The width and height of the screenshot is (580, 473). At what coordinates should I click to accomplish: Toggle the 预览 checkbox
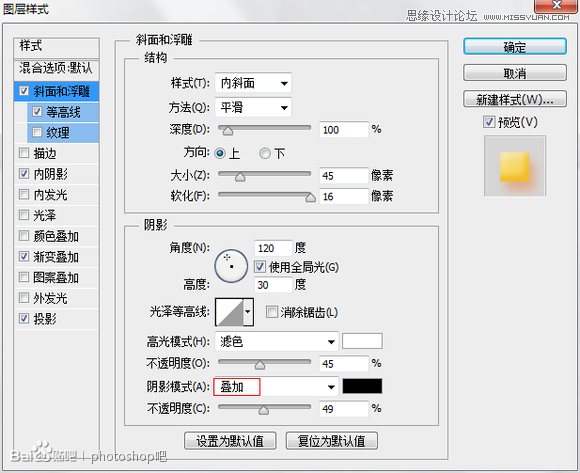489,122
